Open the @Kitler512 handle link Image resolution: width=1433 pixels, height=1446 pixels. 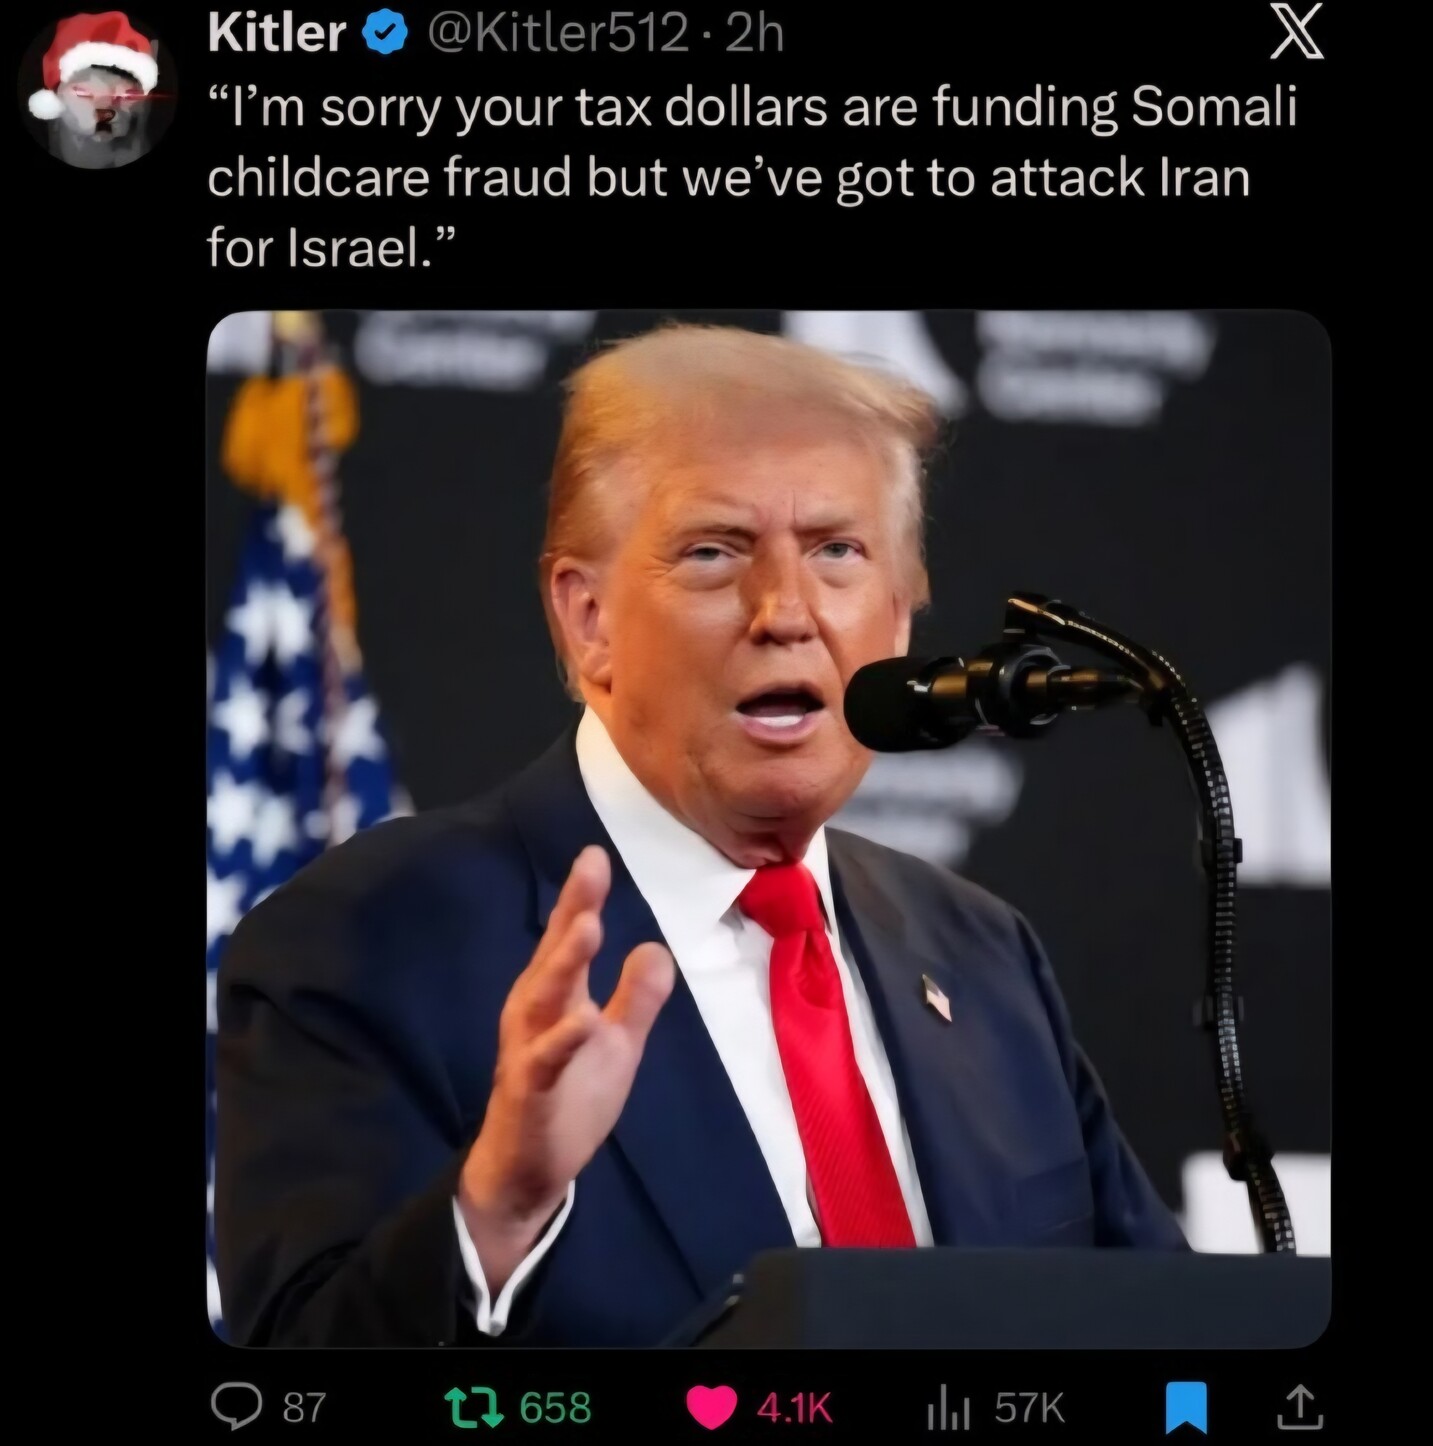point(556,35)
